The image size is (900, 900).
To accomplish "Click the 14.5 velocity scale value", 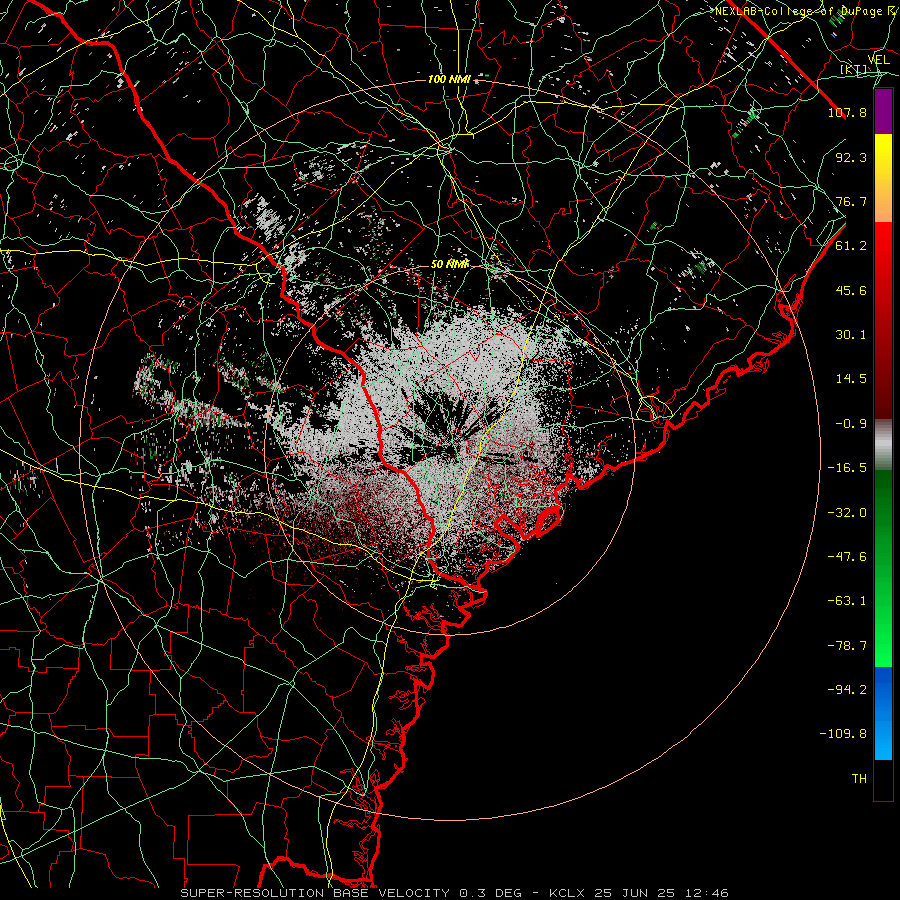I will [851, 379].
